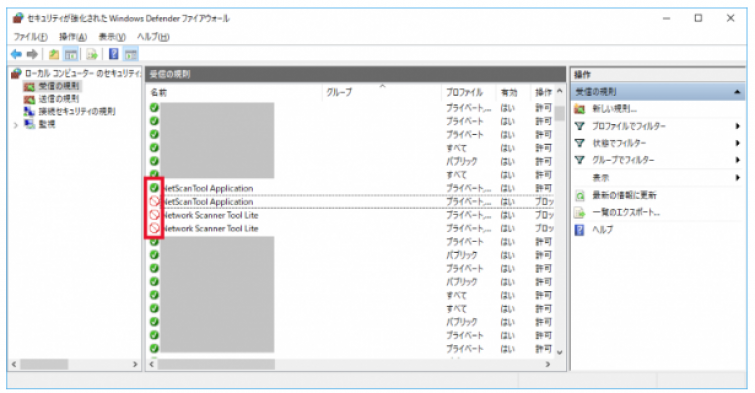Expand the 監視 tree node arrow
Viewport: 755px width, 393px height.
16,125
